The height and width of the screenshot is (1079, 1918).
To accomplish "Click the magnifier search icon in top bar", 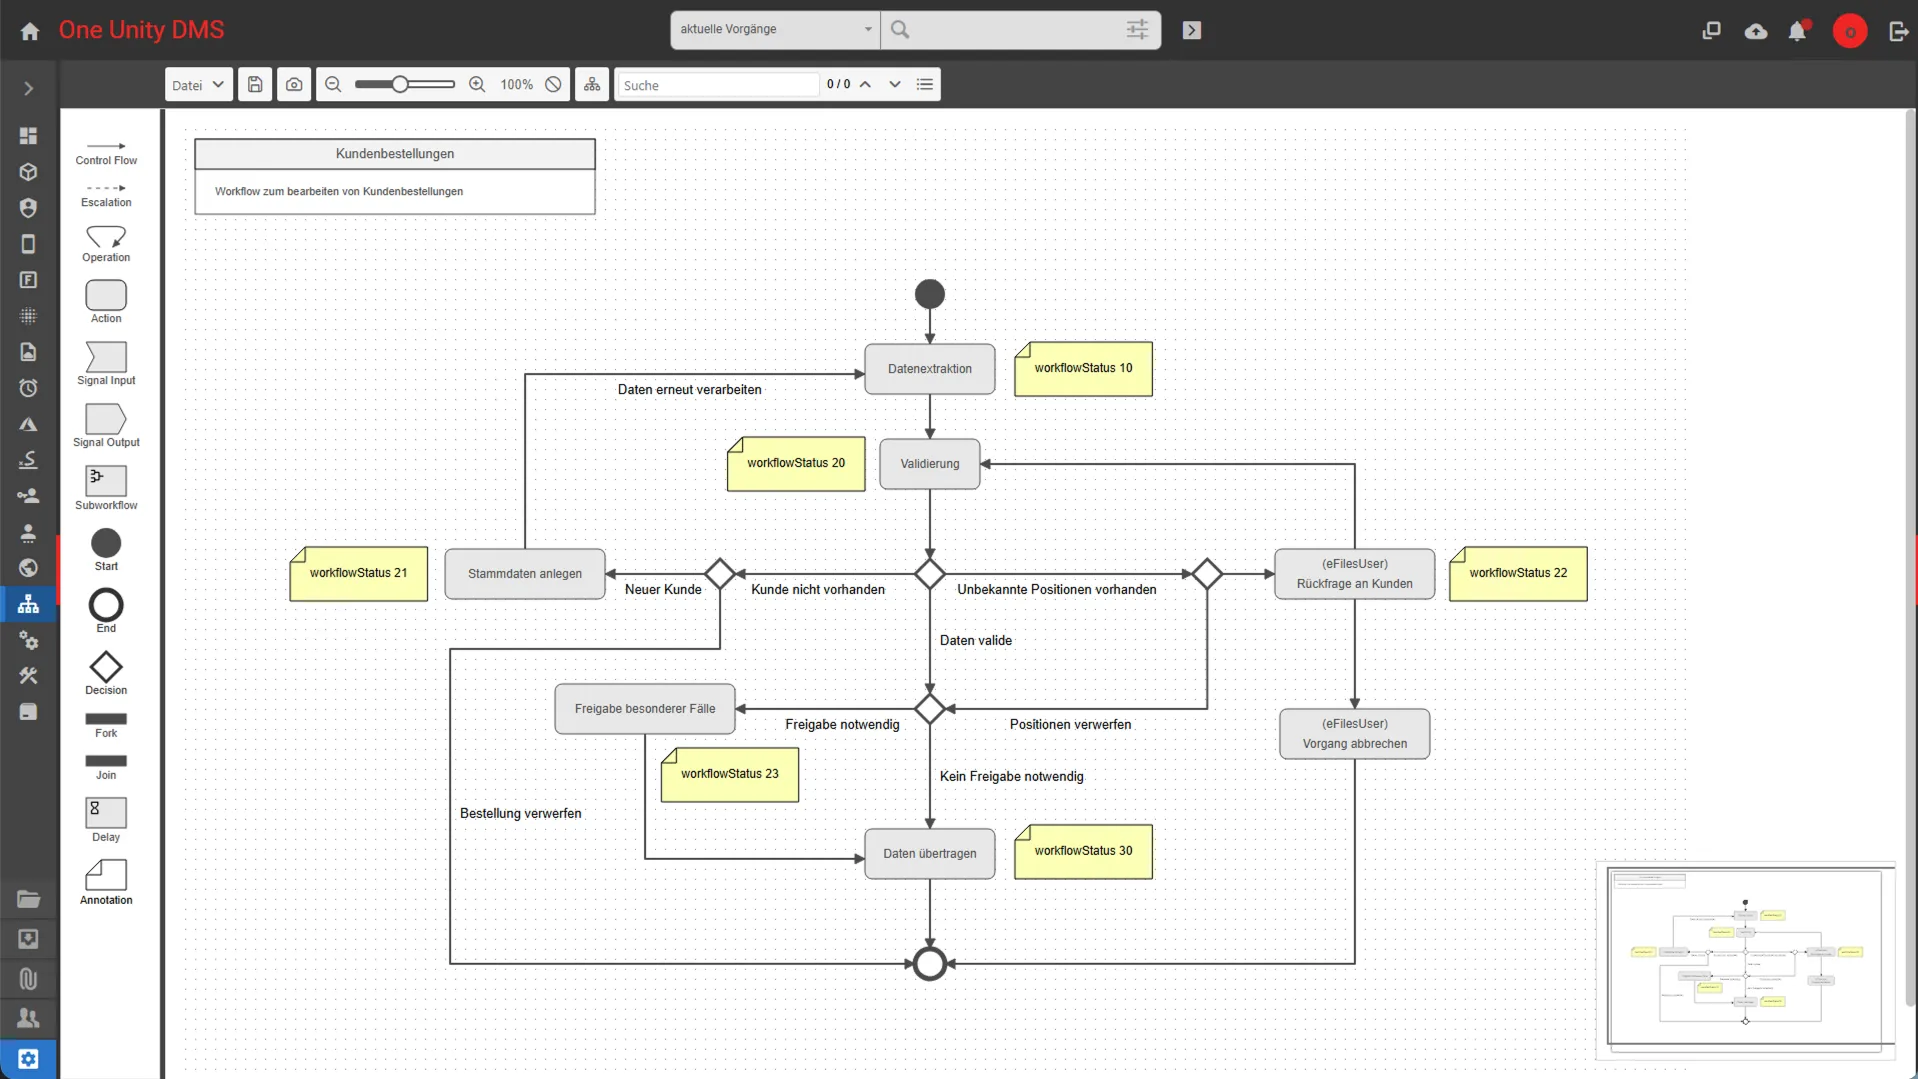I will [900, 30].
